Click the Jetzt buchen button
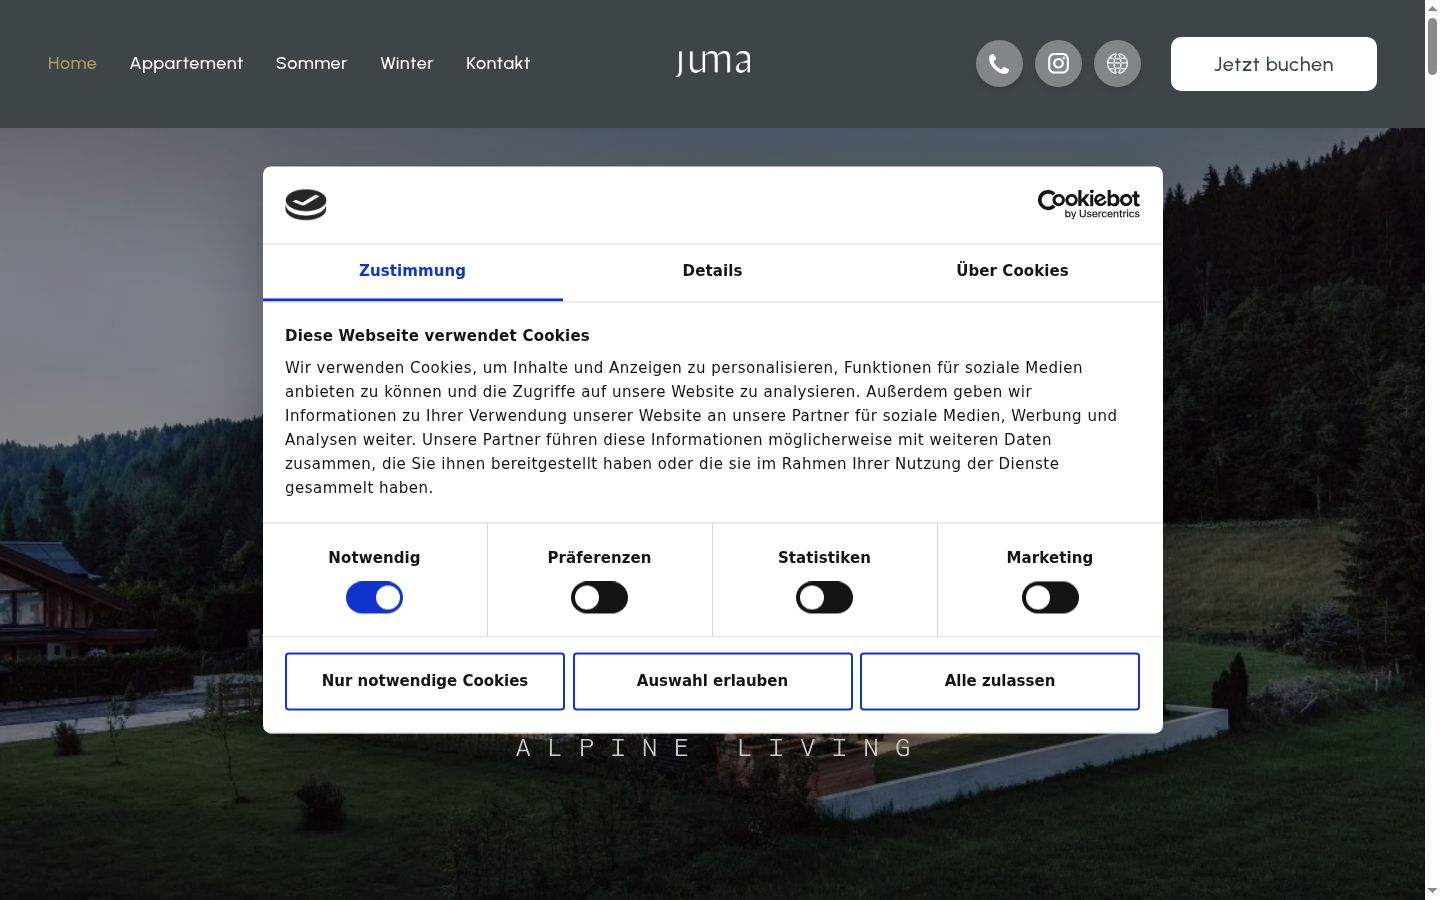Screen dimensions: 1440x900 point(1274,64)
